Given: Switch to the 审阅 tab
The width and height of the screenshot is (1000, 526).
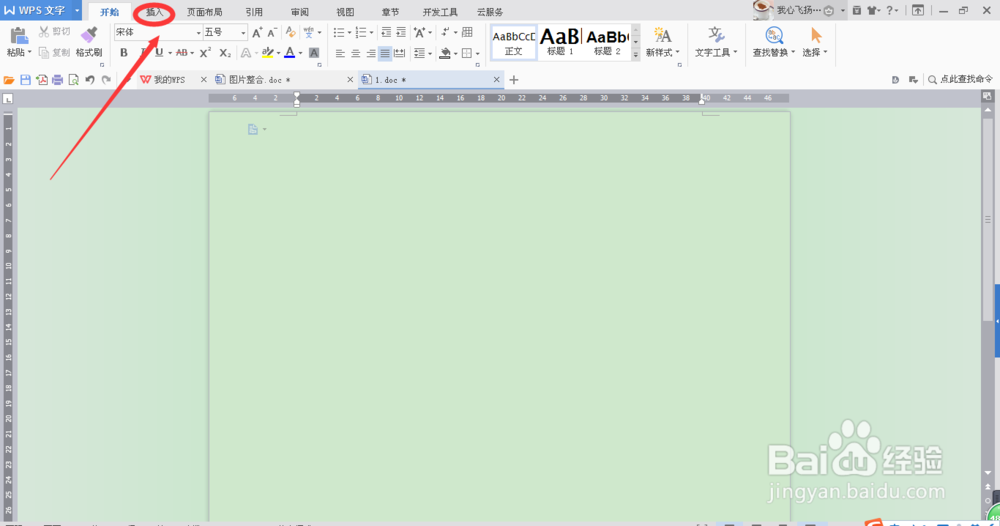Looking at the screenshot, I should click(x=300, y=11).
